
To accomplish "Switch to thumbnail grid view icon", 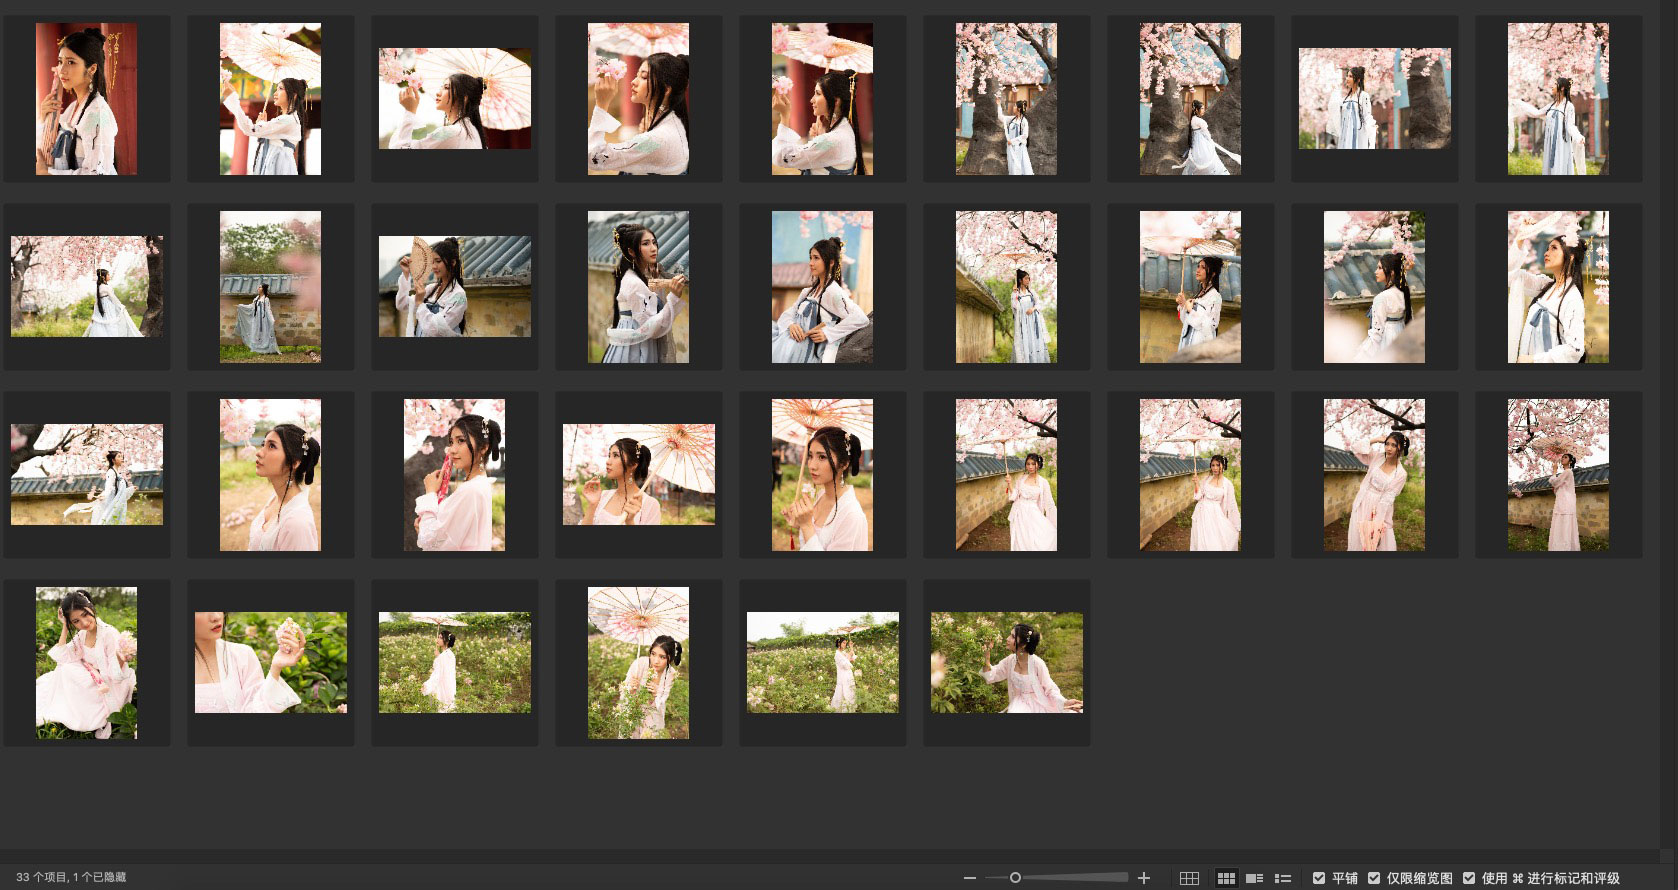I will (1226, 878).
